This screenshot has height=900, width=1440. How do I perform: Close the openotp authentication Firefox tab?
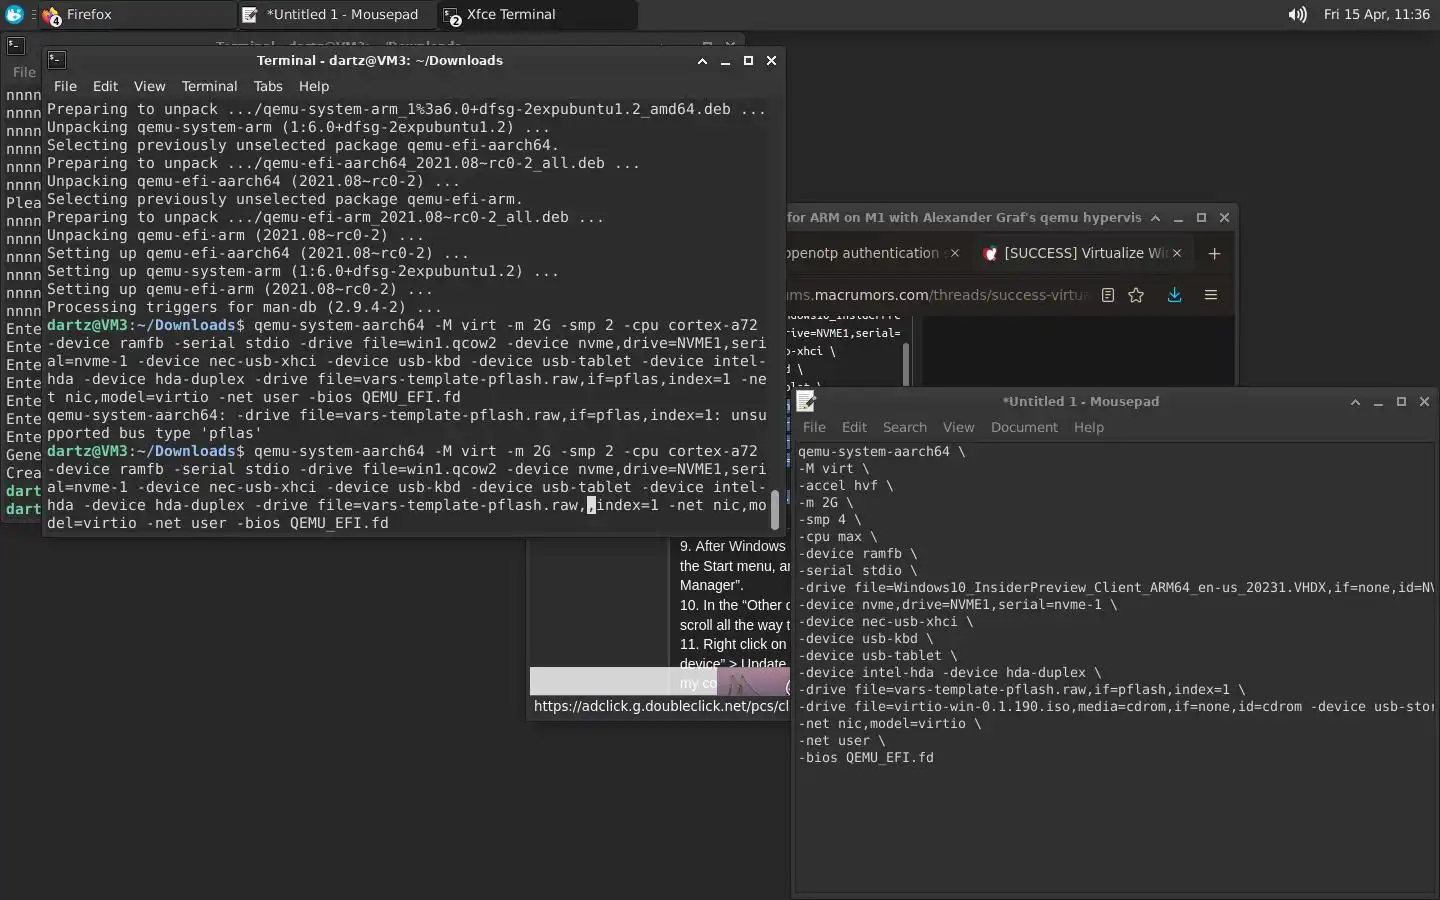point(955,253)
